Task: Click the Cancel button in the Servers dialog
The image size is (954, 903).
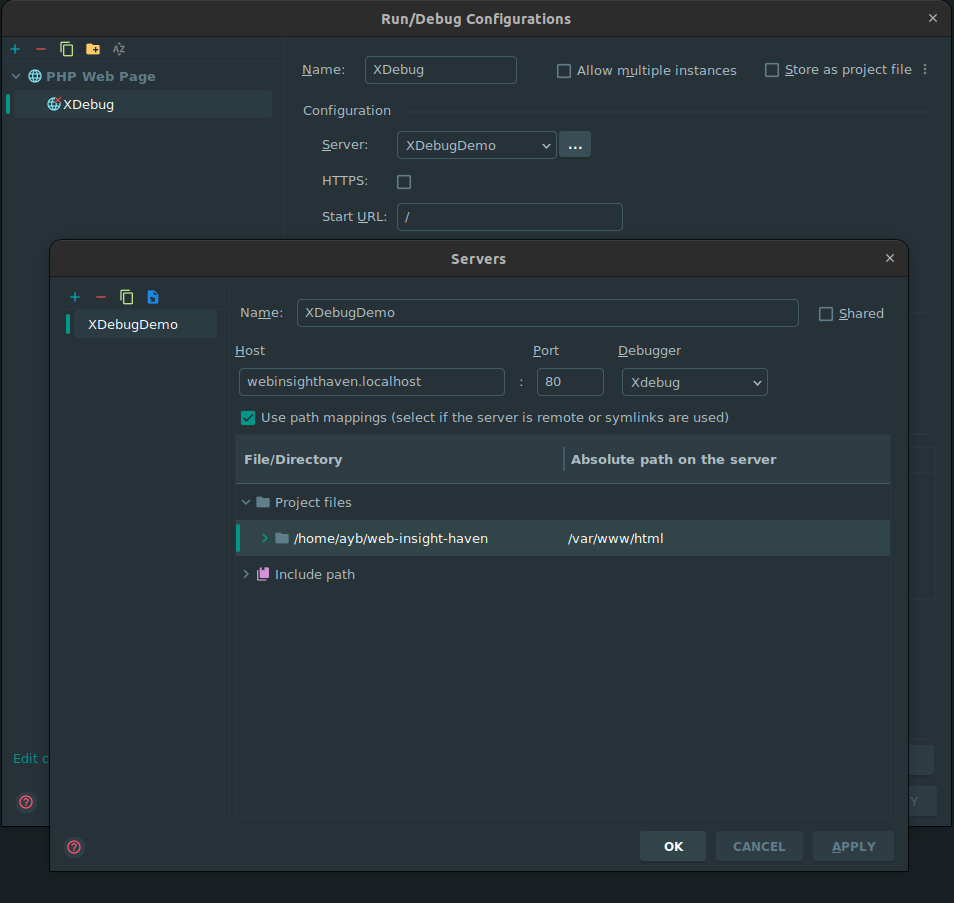Action: [x=759, y=846]
